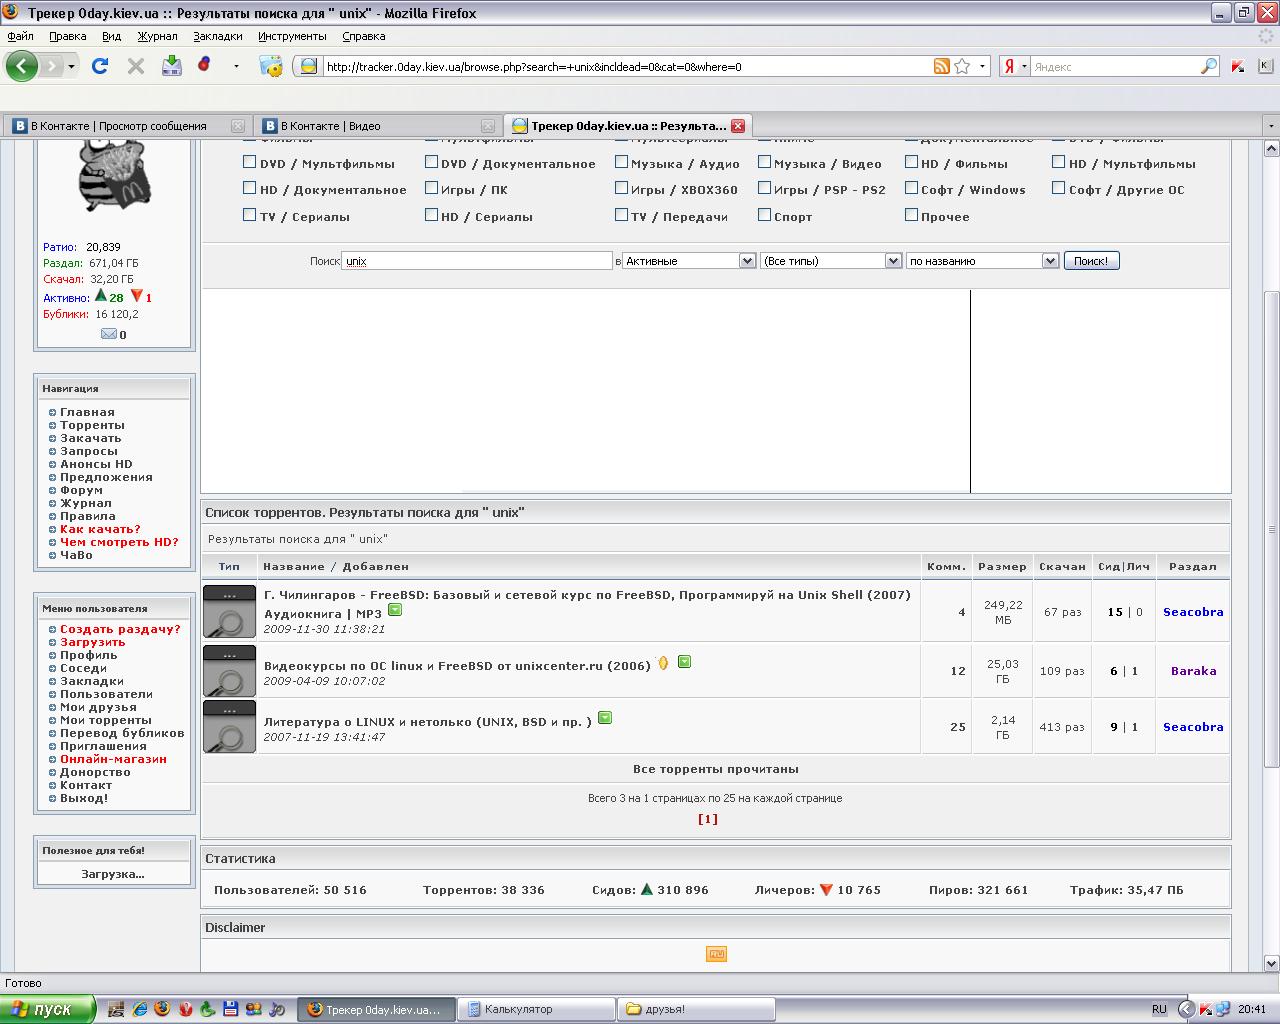Click the Создать раздачу? link

(x=120, y=629)
